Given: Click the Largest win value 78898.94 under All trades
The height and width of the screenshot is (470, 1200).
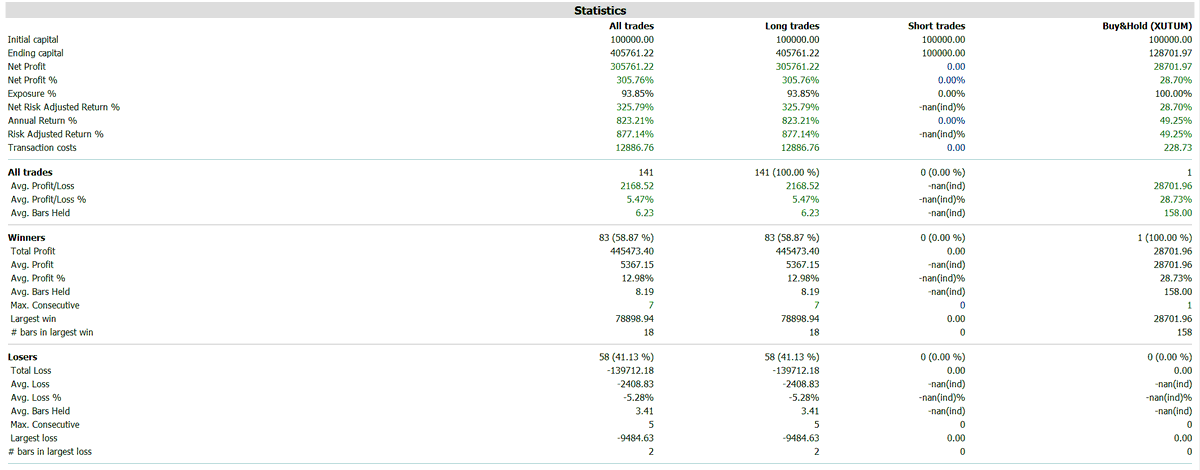Looking at the screenshot, I should 634,318.
